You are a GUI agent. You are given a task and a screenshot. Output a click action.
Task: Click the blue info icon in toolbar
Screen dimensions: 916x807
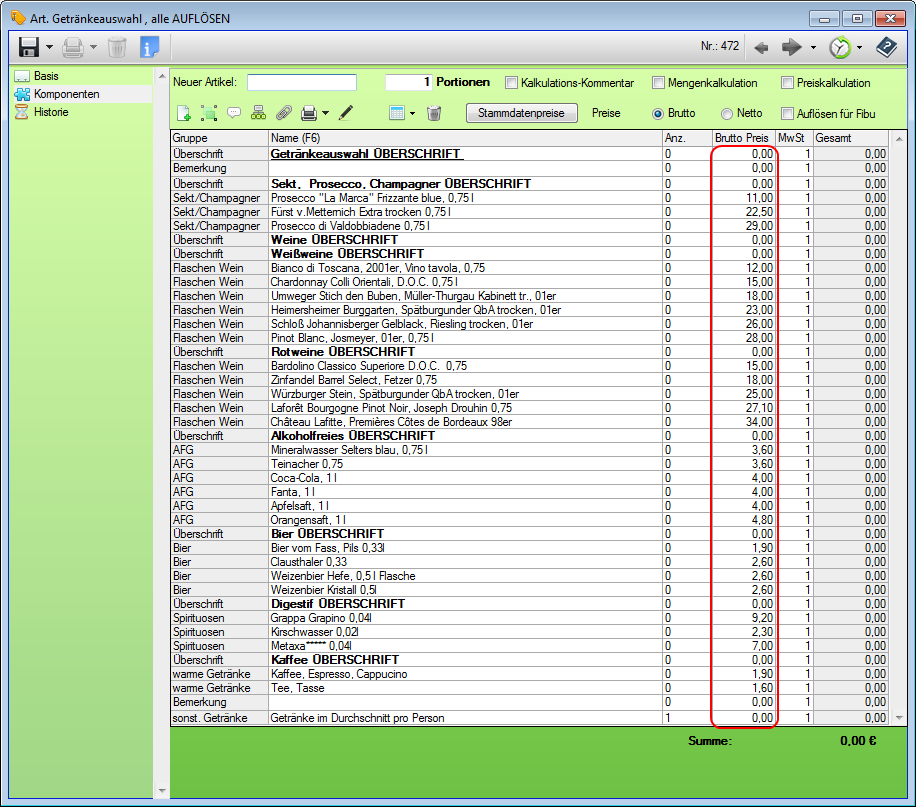coord(149,47)
